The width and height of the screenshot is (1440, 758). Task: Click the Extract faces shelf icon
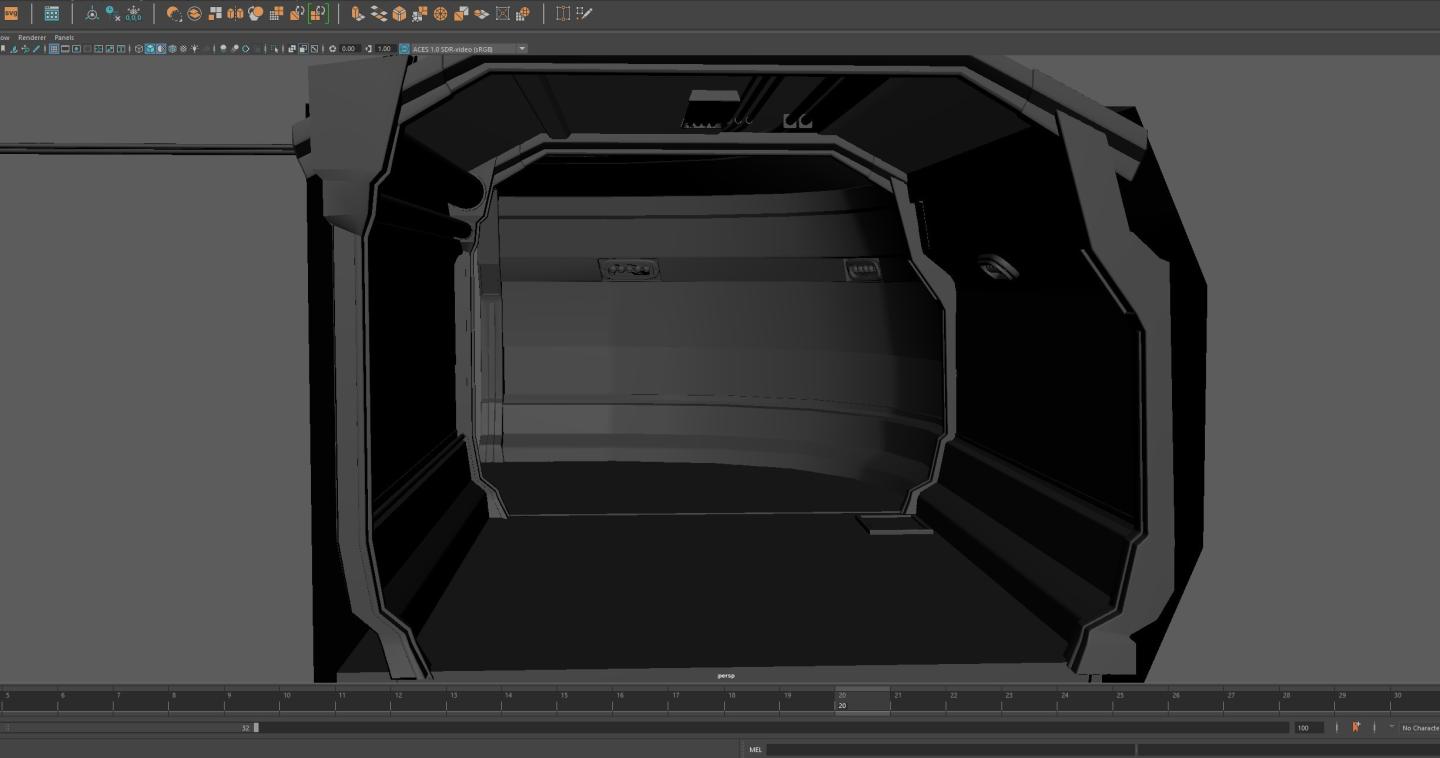215,14
